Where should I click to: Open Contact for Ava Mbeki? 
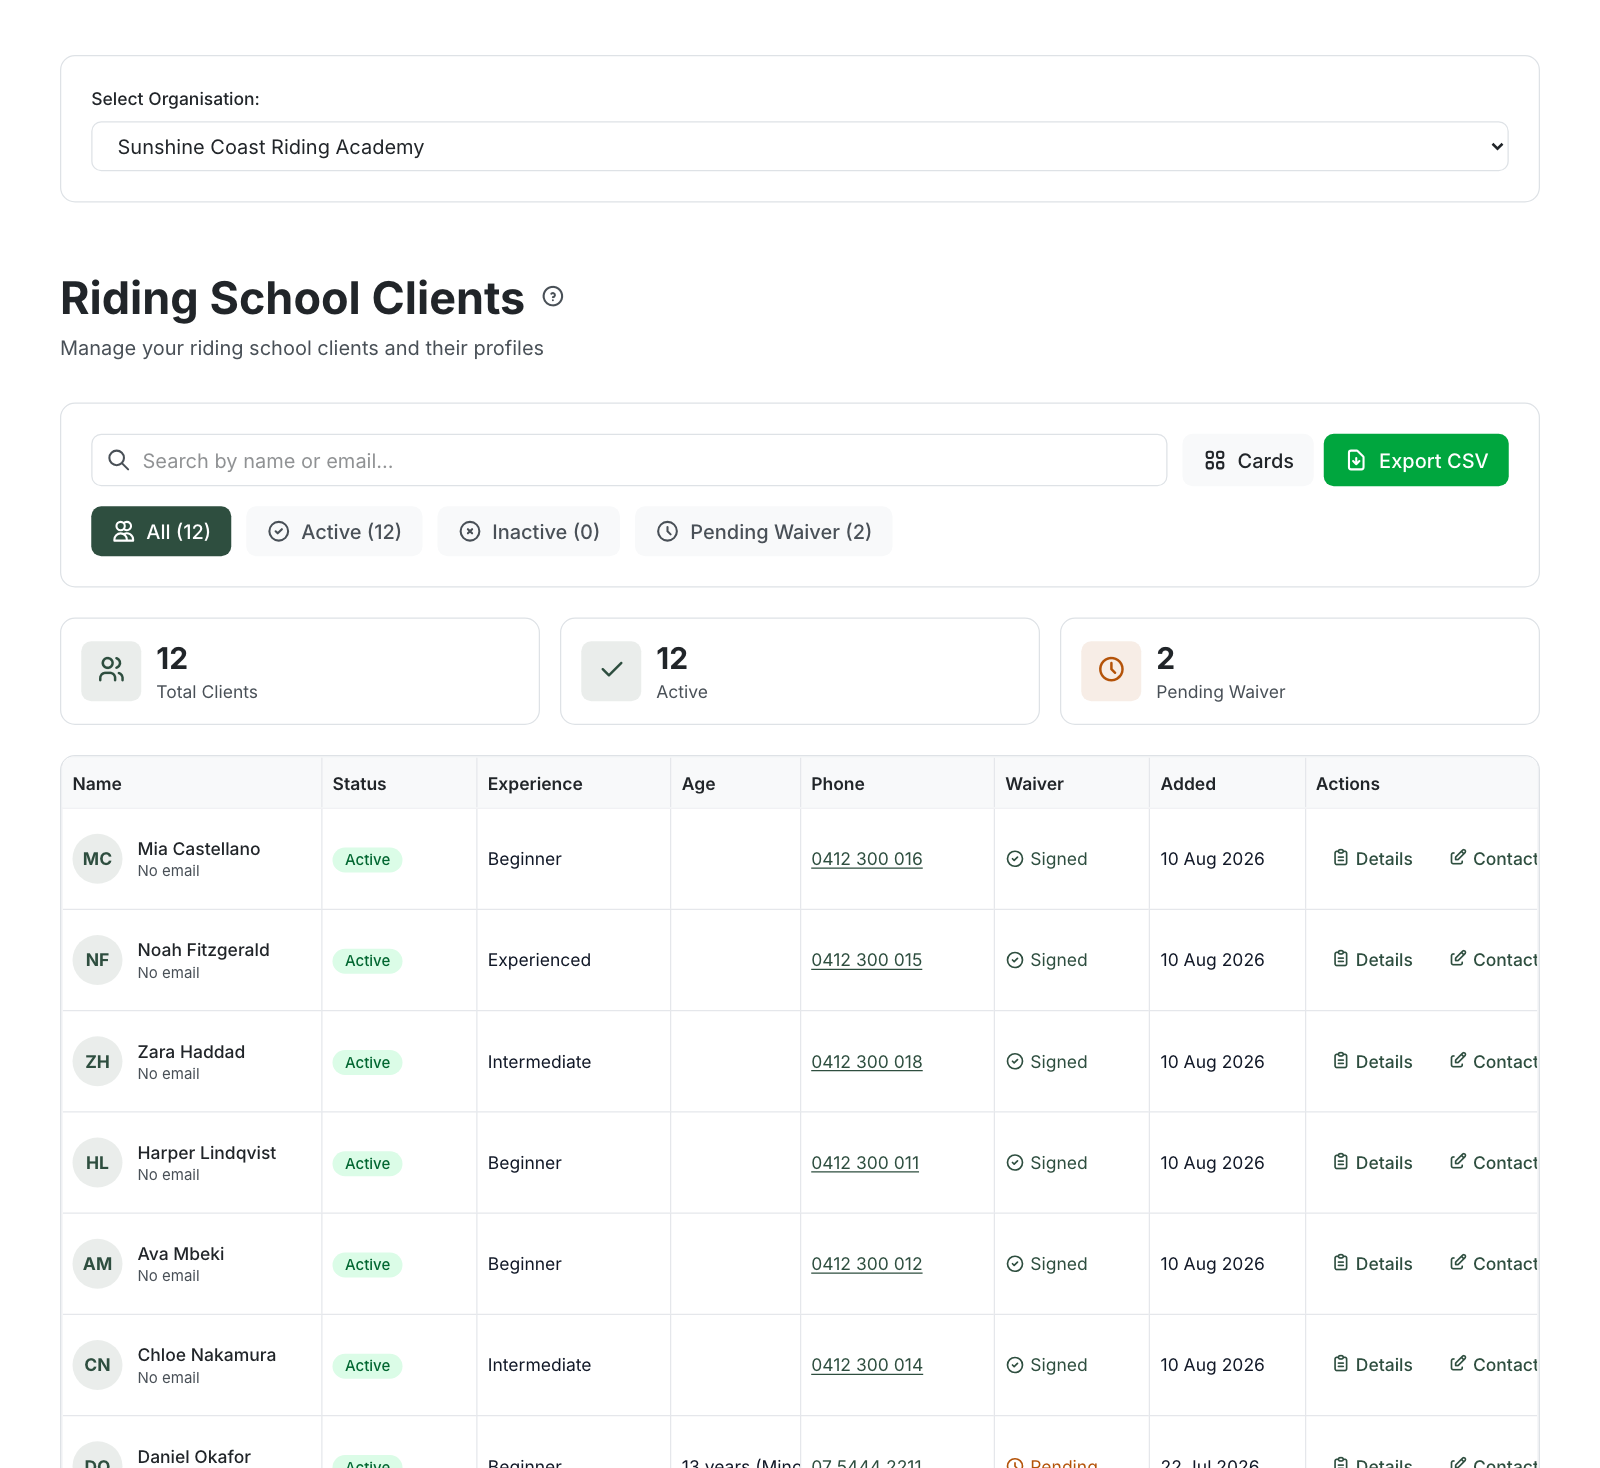pos(1494,1264)
